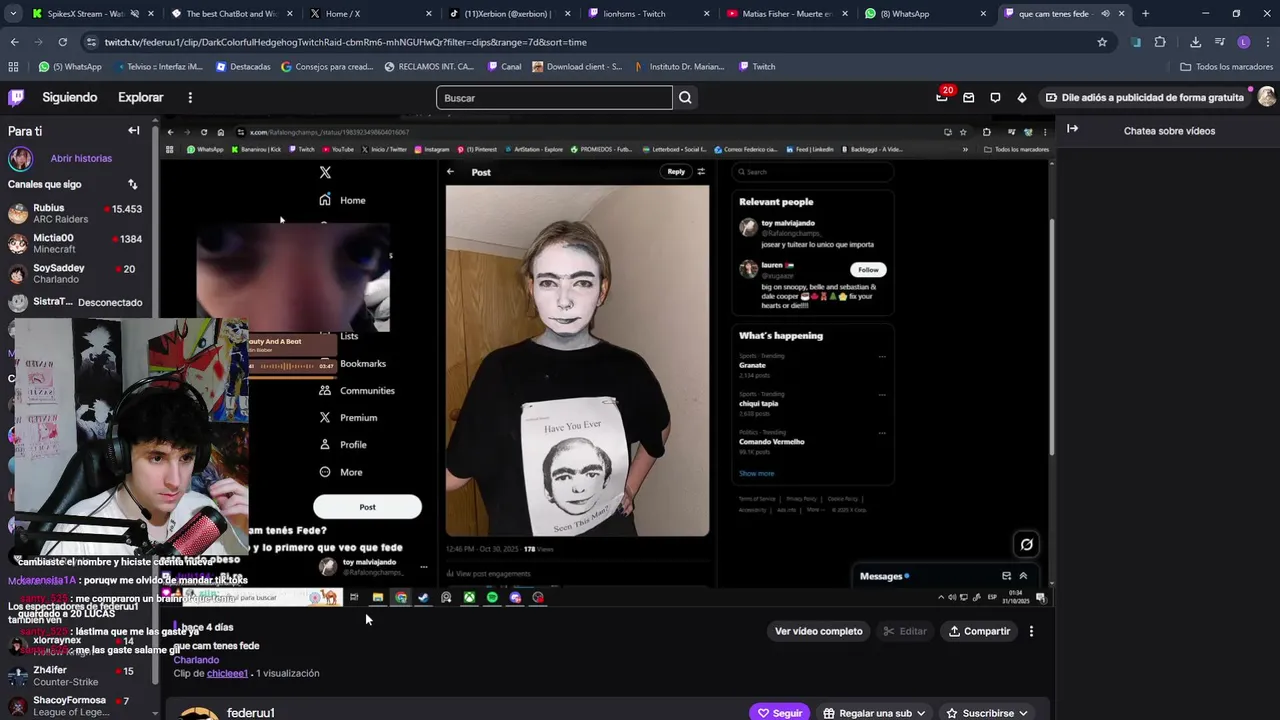Open Chrome downloads icon
Image resolution: width=1280 pixels, height=720 pixels.
pos(1195,42)
